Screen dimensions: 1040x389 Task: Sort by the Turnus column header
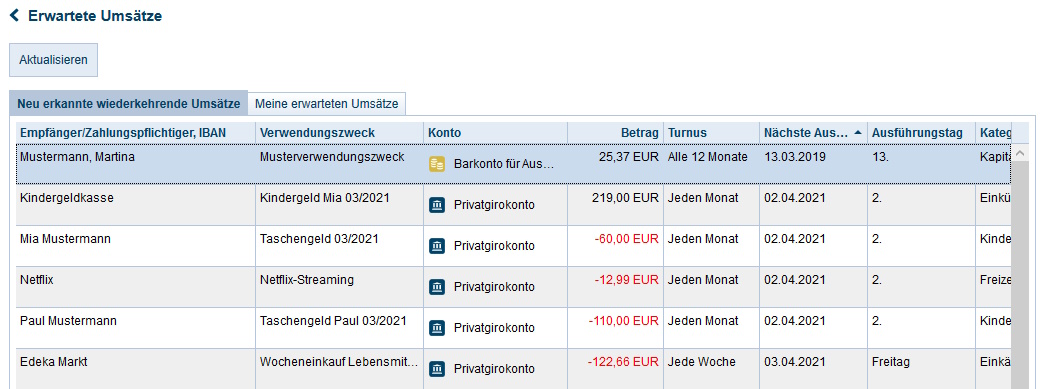pyautogui.click(x=712, y=133)
